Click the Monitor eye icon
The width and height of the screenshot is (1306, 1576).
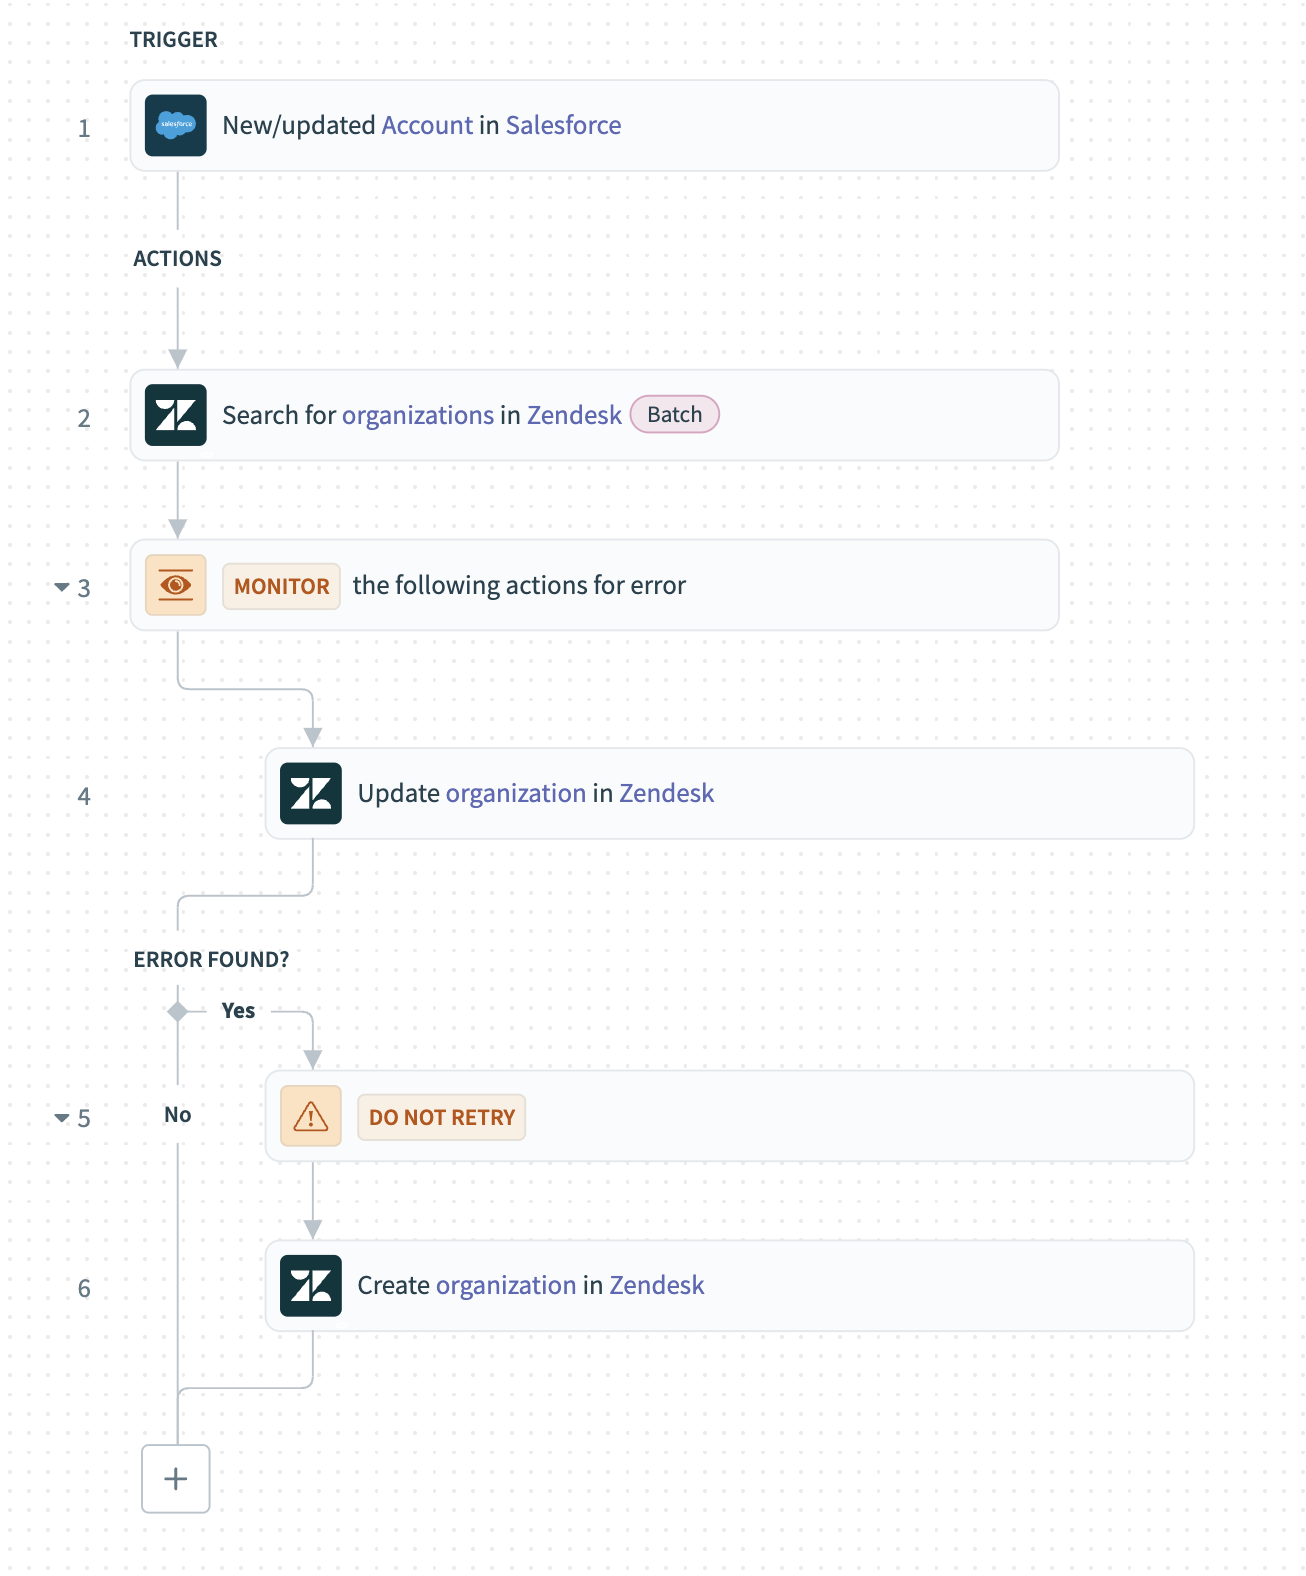click(176, 585)
